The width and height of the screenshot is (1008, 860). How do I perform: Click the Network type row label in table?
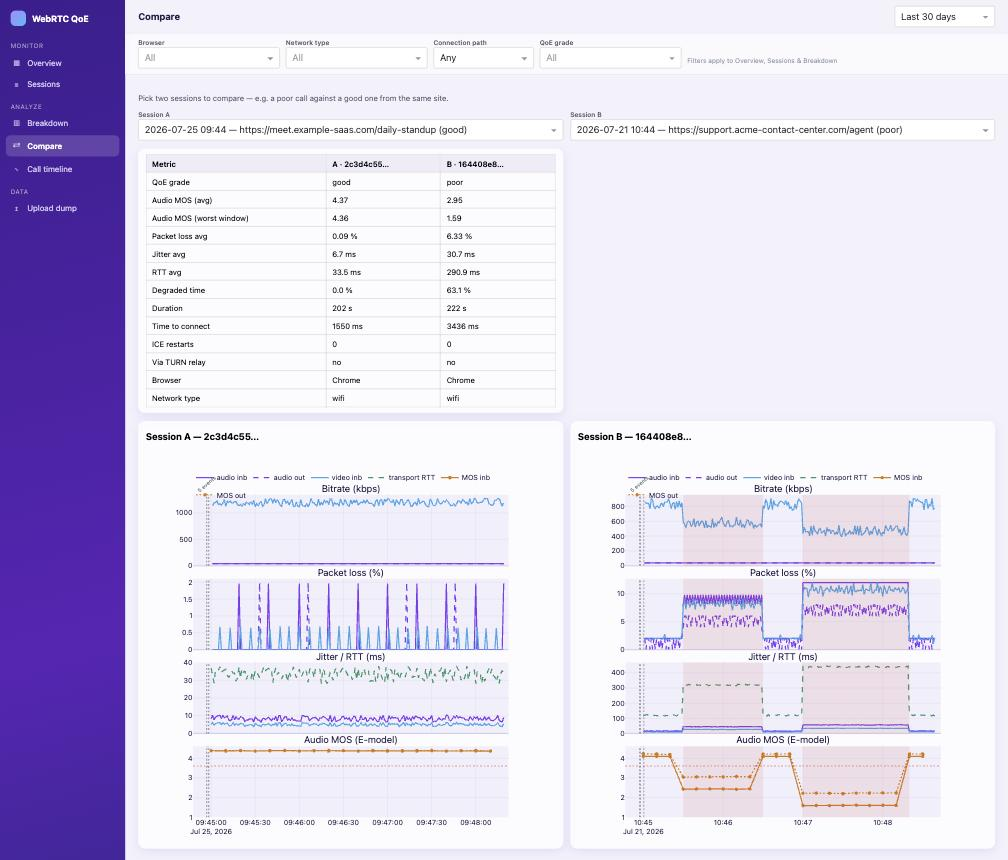[176, 398]
